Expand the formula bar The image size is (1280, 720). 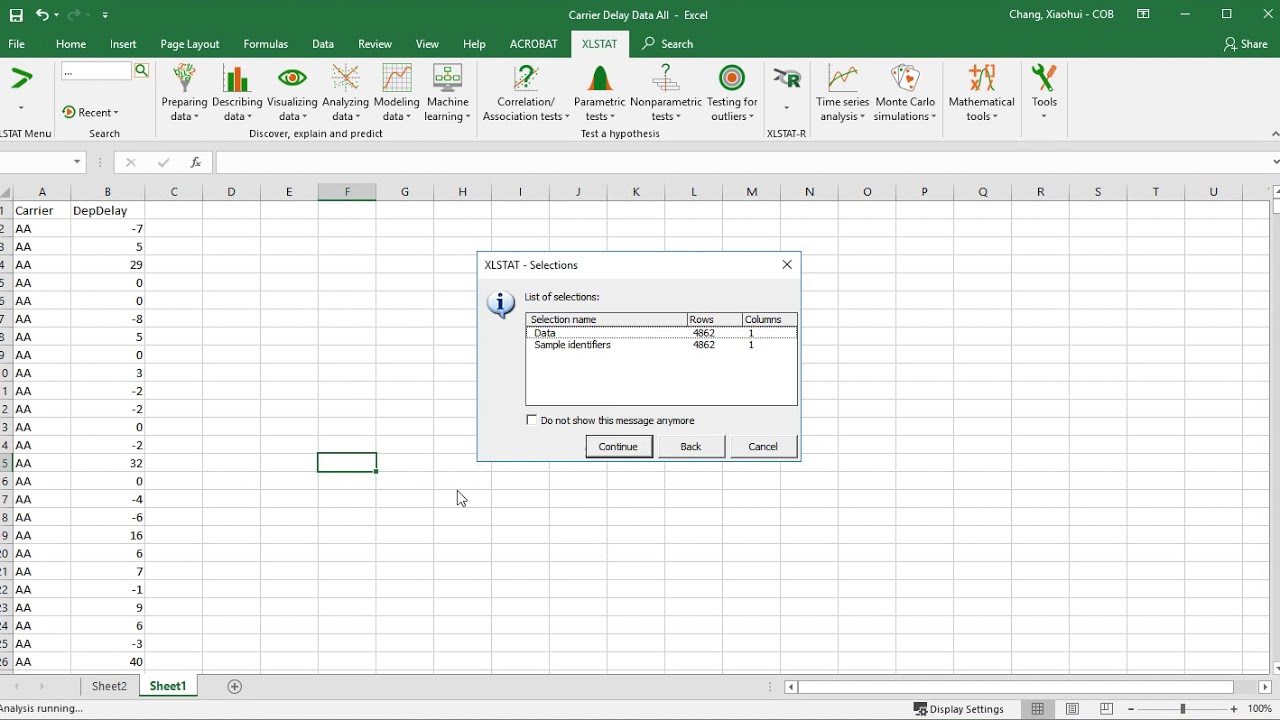click(x=1275, y=162)
